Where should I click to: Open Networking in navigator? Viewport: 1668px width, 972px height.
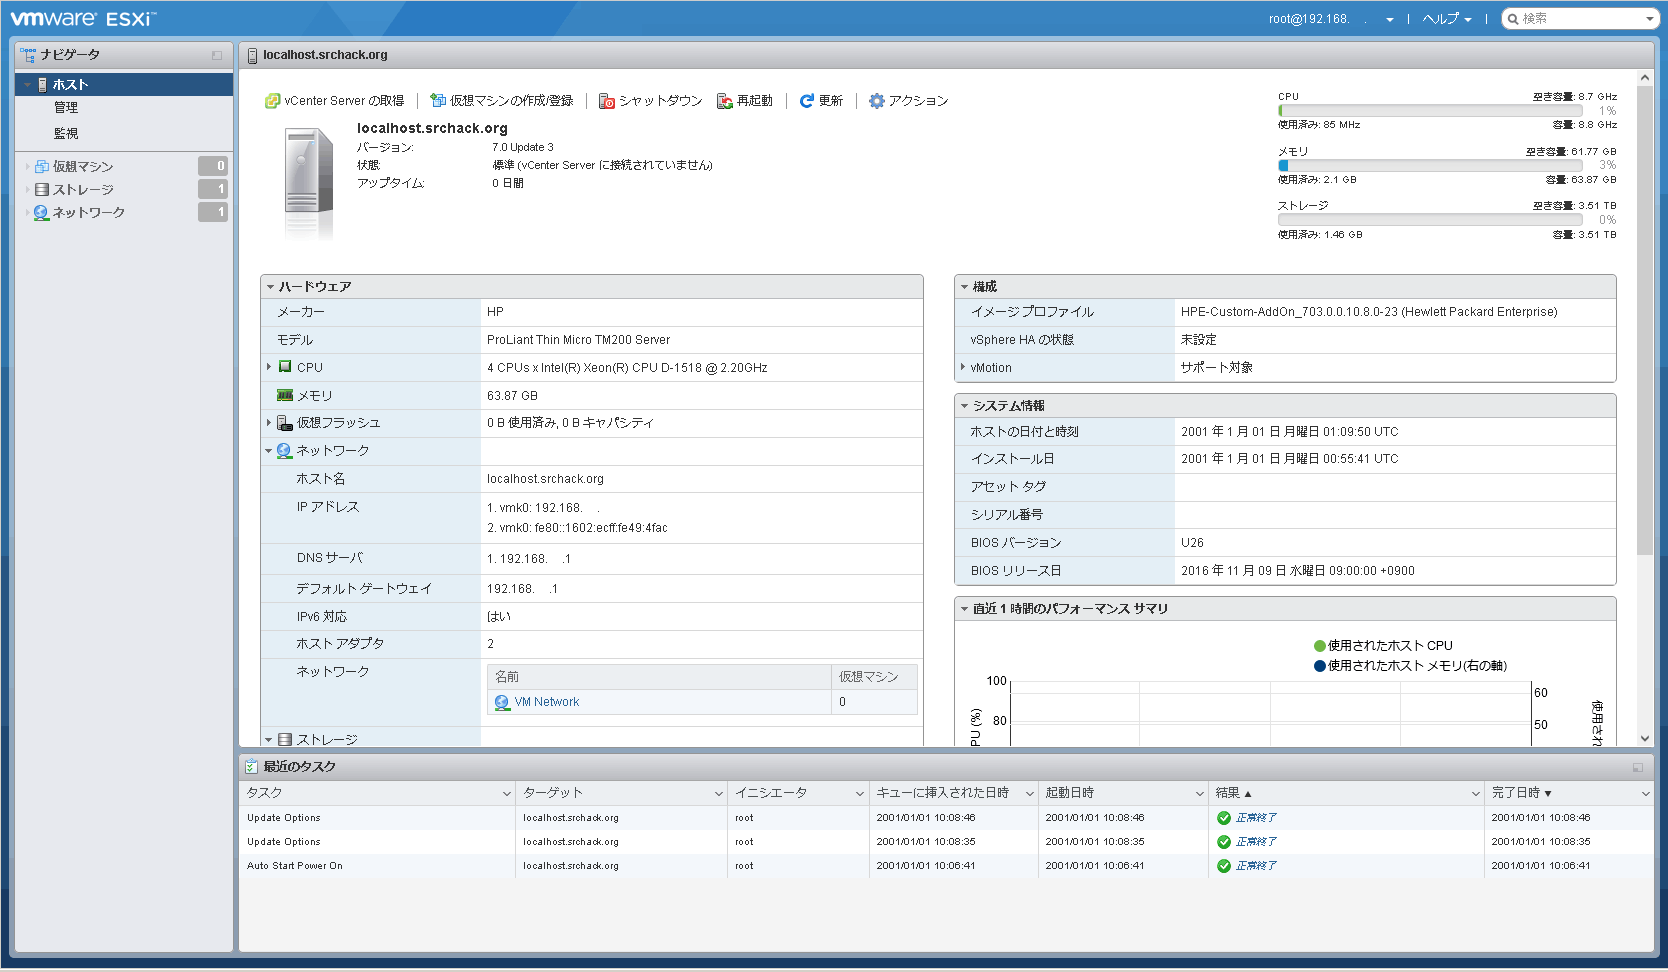(x=89, y=213)
